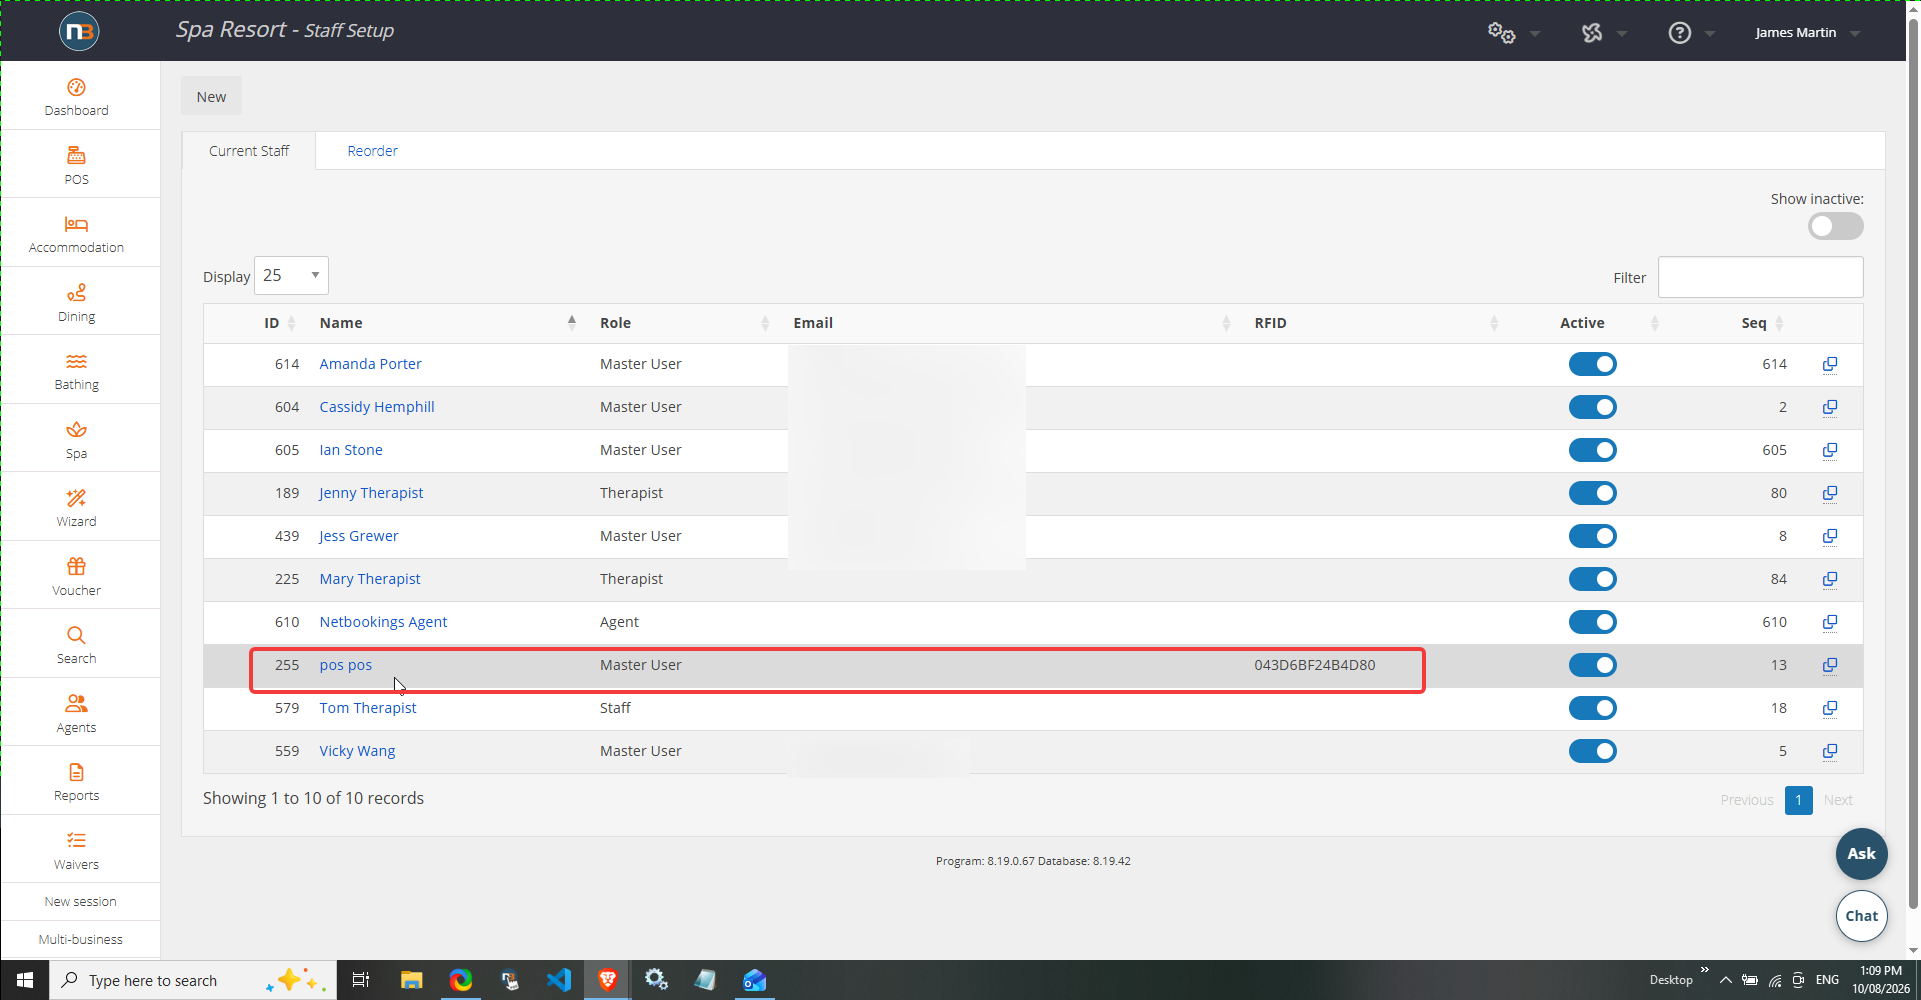The image size is (1921, 1000).
Task: Click the Netbookings logo in header
Action: 79,31
